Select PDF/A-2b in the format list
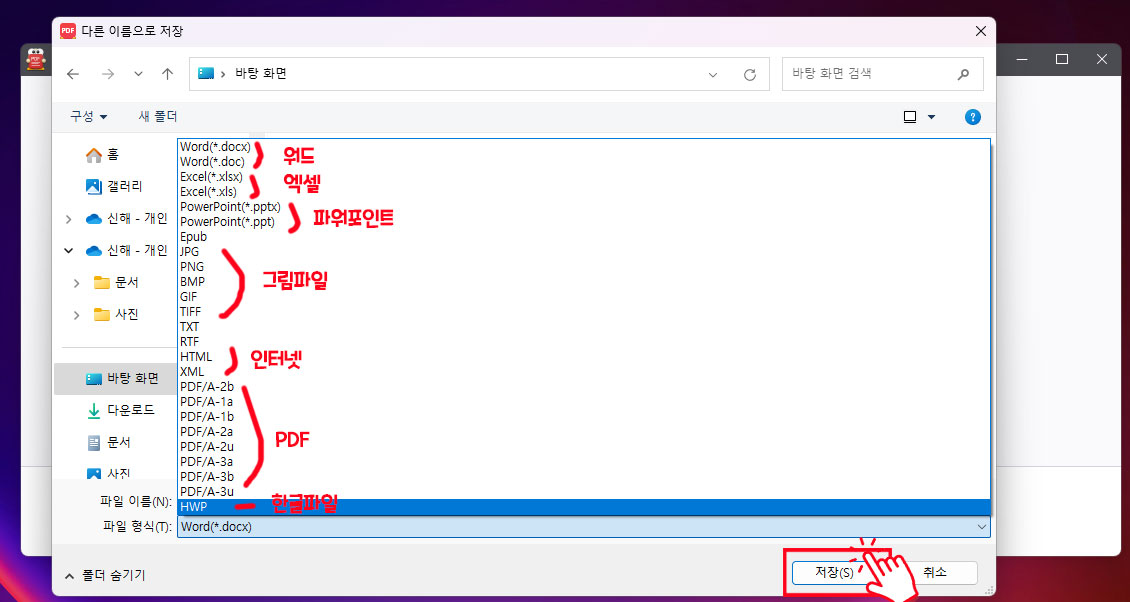 click(584, 387)
